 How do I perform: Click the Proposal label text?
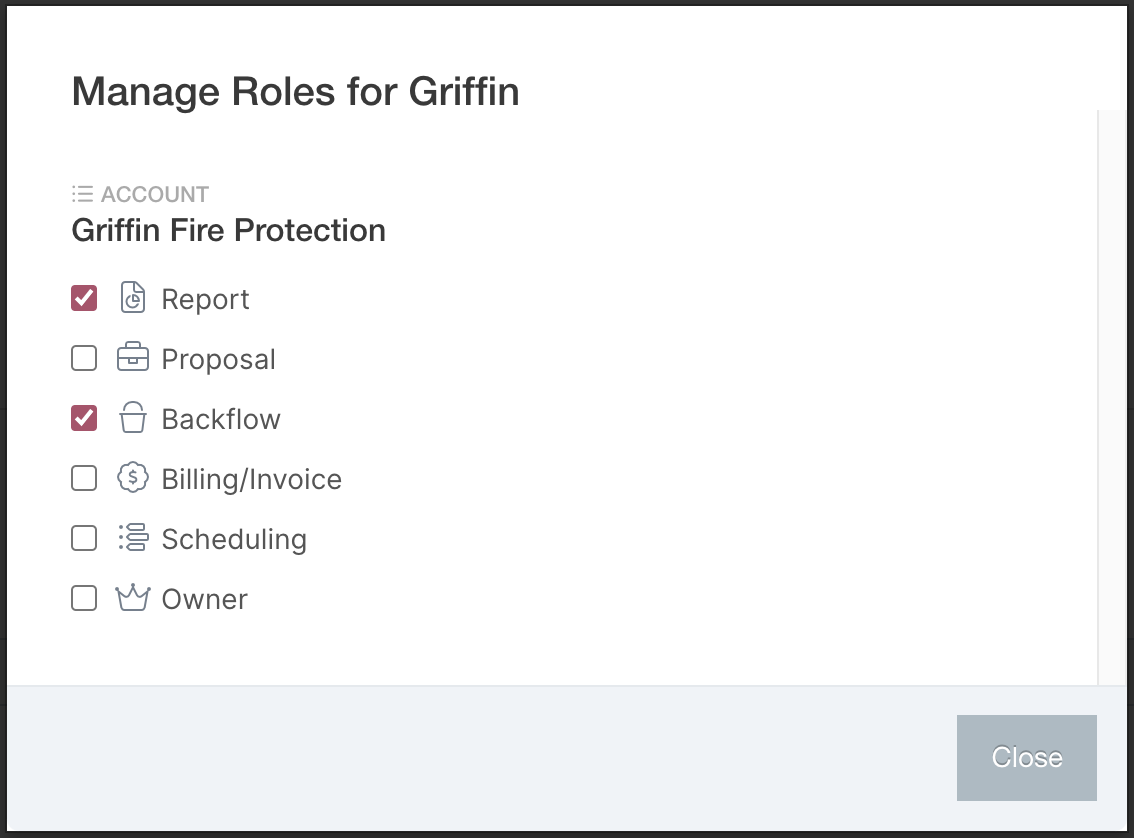point(218,359)
